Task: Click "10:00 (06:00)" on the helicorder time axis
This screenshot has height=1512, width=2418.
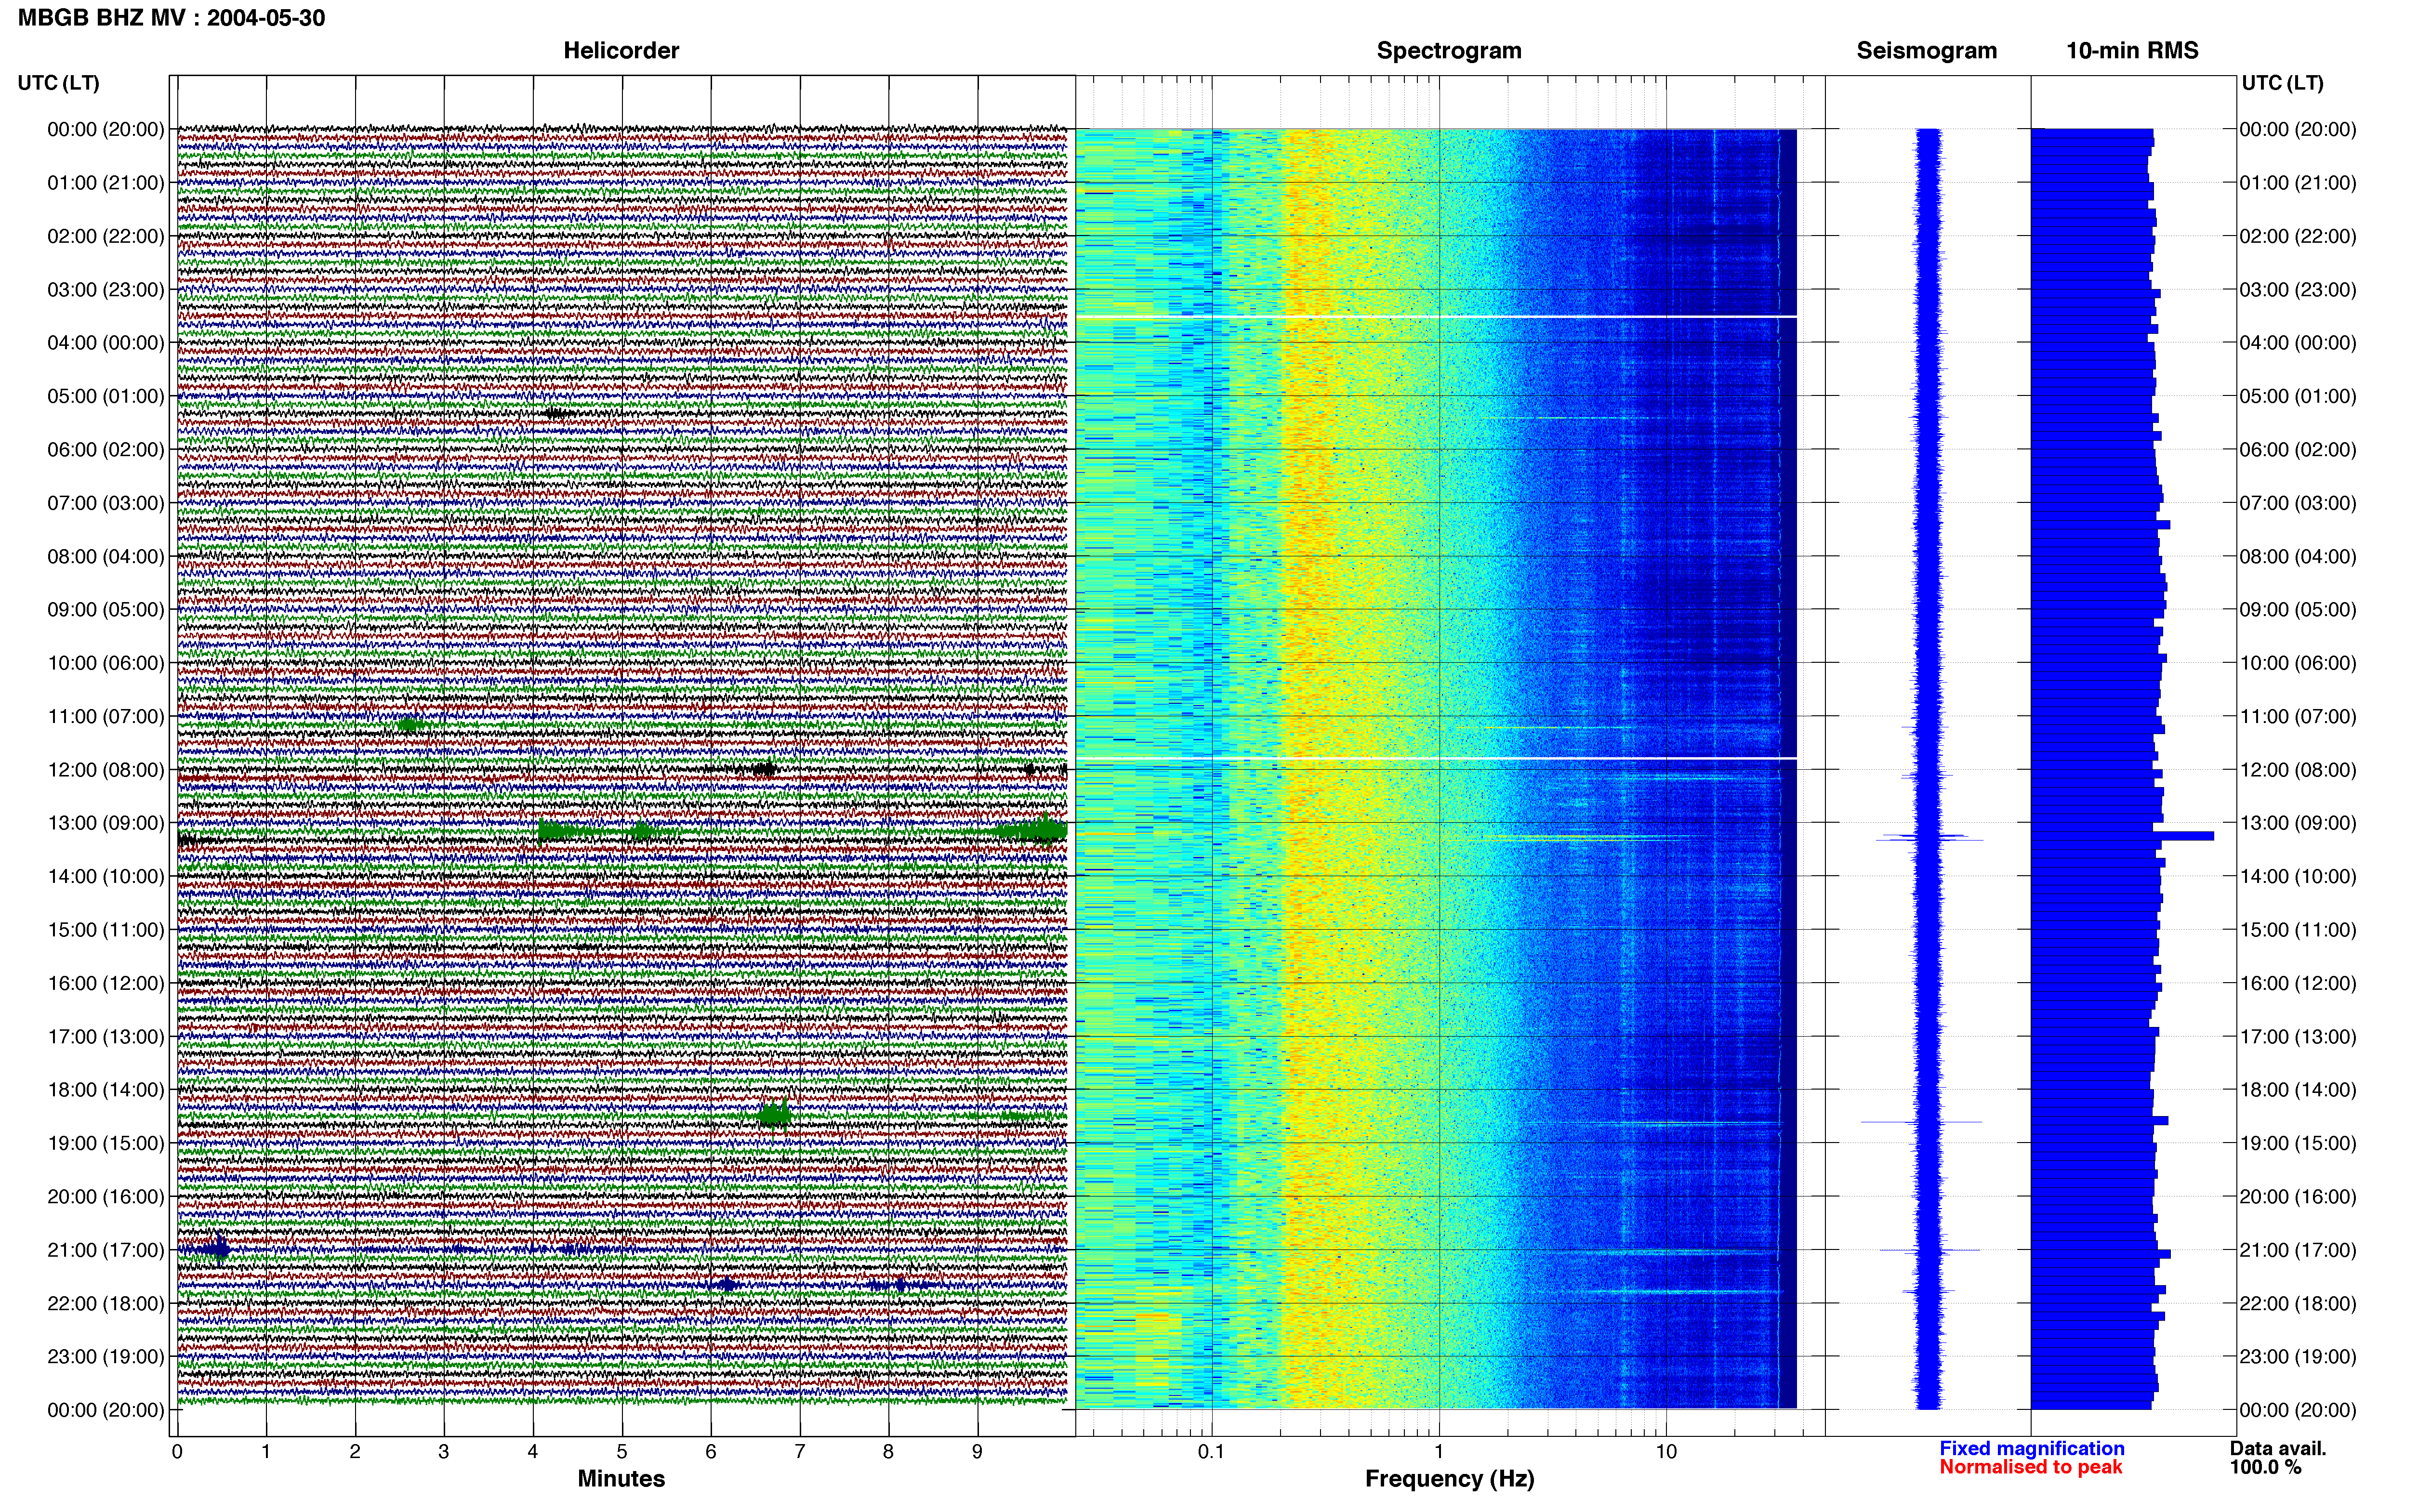Action: [106, 663]
